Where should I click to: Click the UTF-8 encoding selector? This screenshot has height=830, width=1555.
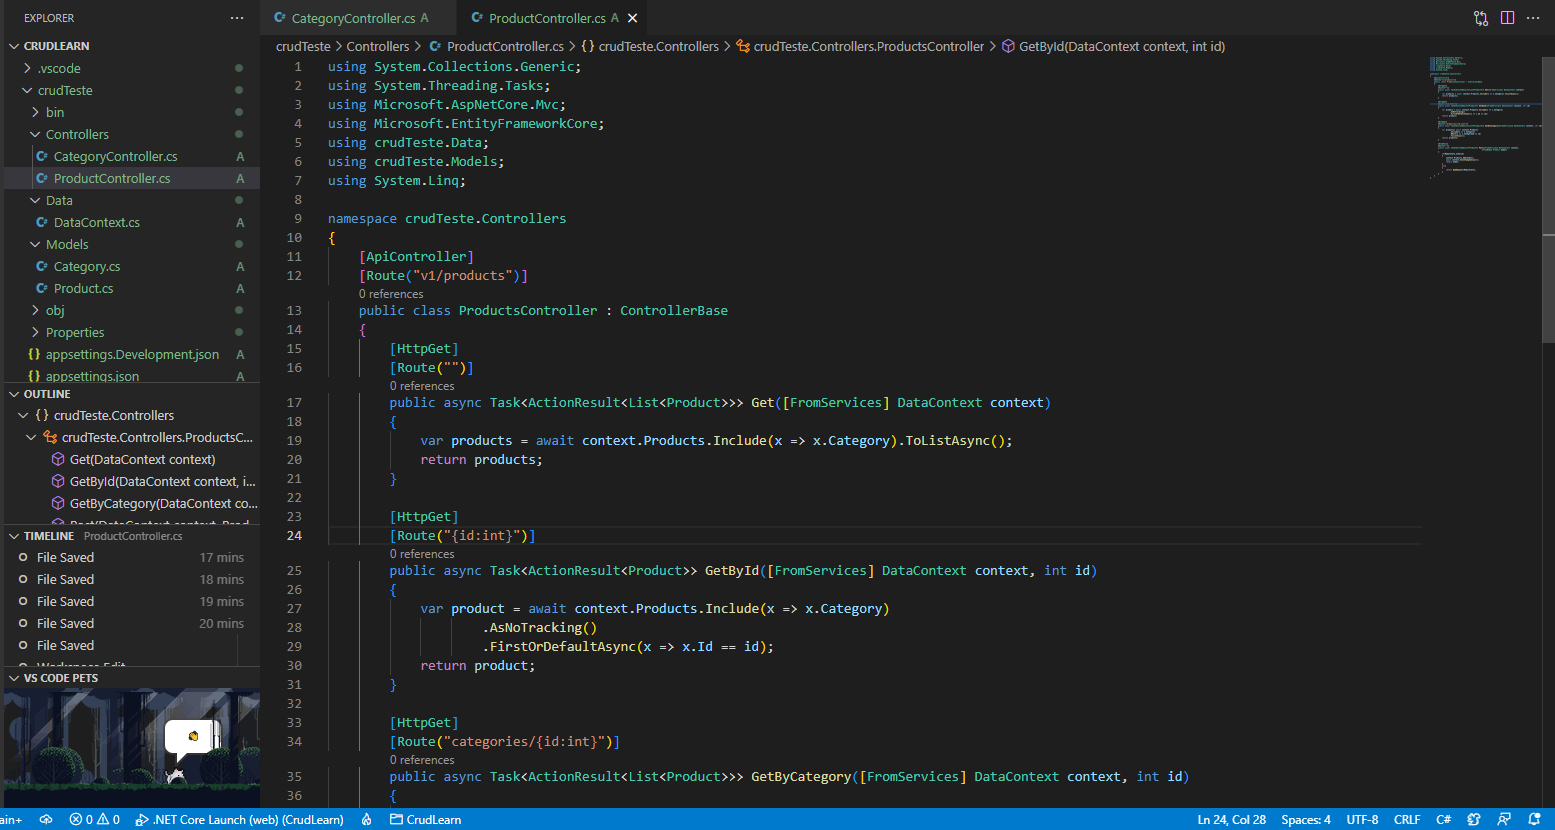click(x=1362, y=819)
